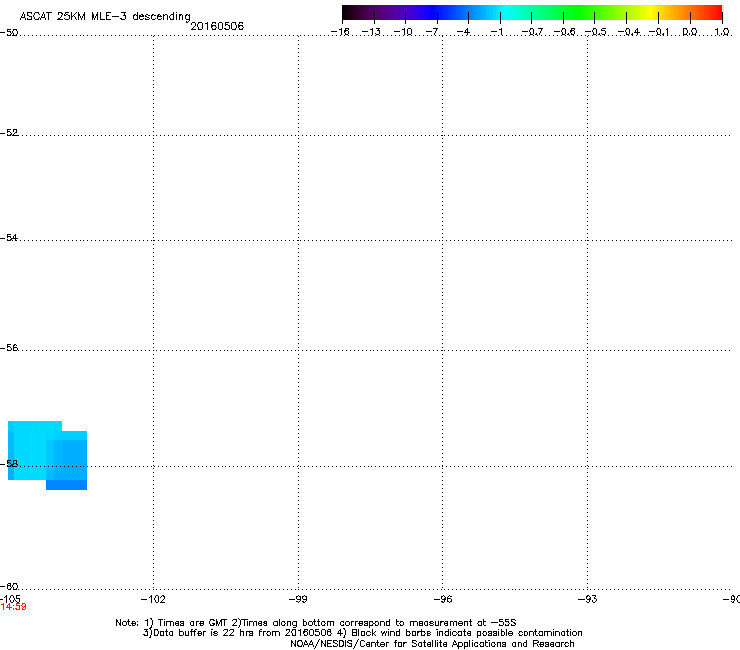This screenshot has height=650, width=740.
Task: Click the red pass timestamp below -105
Action: [14, 607]
